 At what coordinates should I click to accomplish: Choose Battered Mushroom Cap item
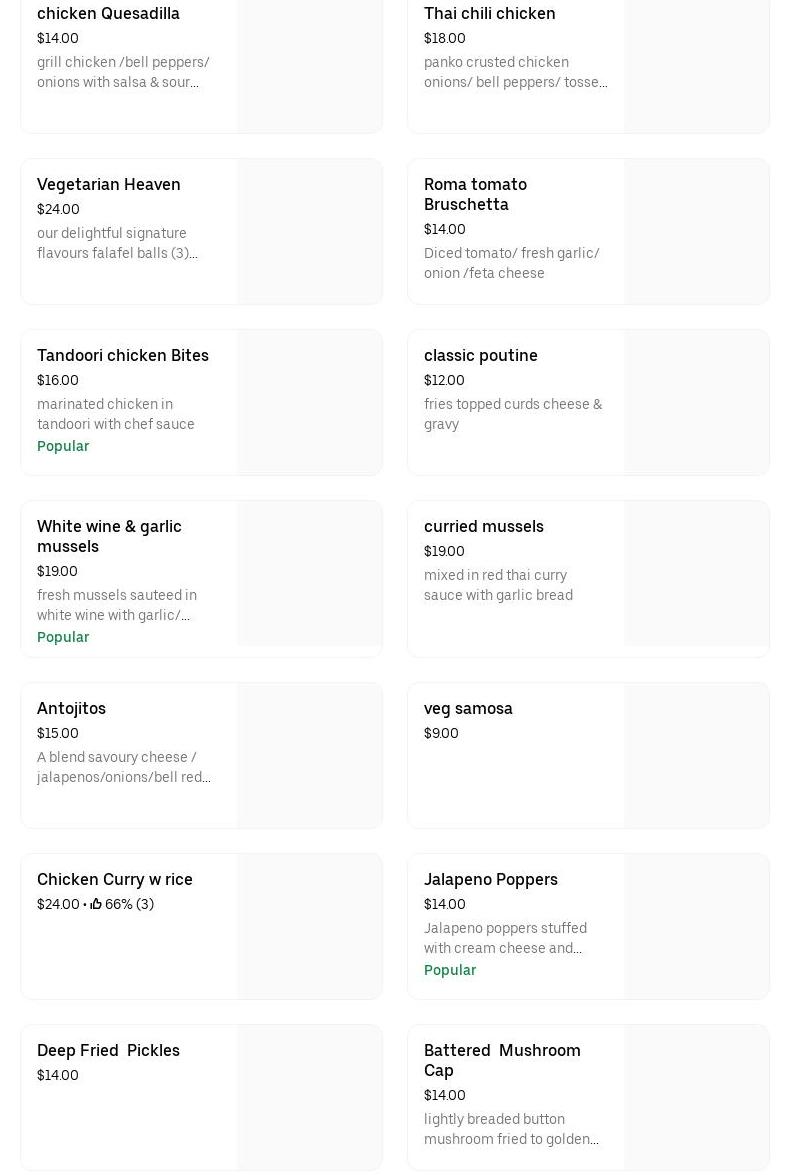point(502,1060)
